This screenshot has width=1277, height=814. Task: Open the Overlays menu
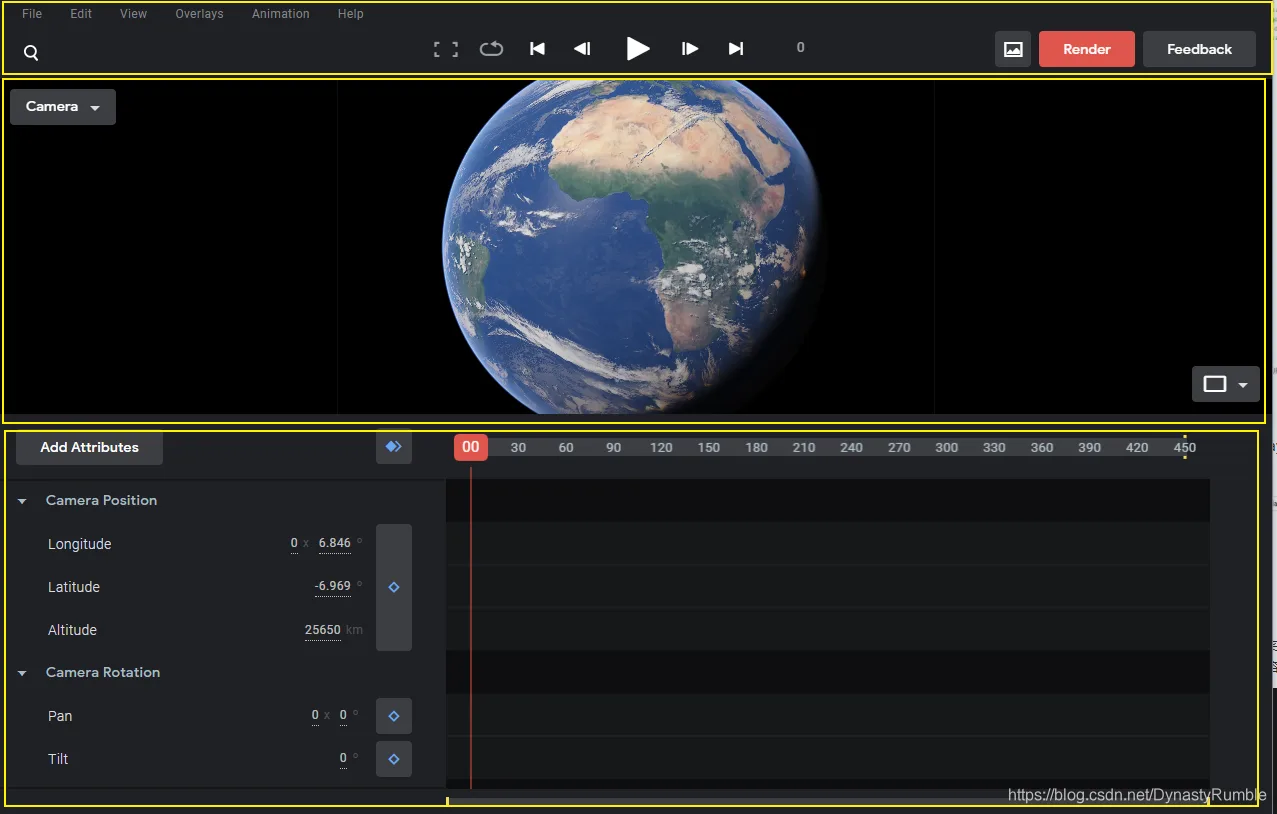pyautogui.click(x=199, y=14)
